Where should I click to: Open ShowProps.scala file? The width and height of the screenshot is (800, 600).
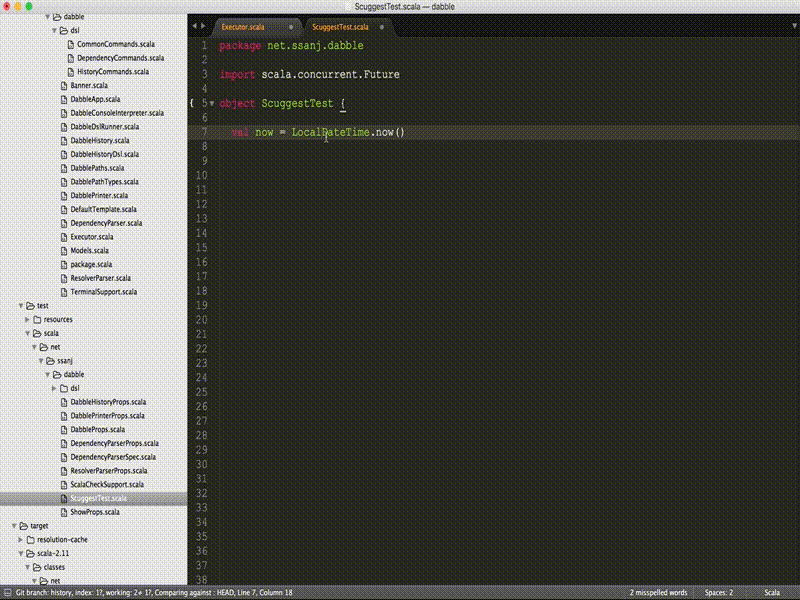click(x=95, y=513)
